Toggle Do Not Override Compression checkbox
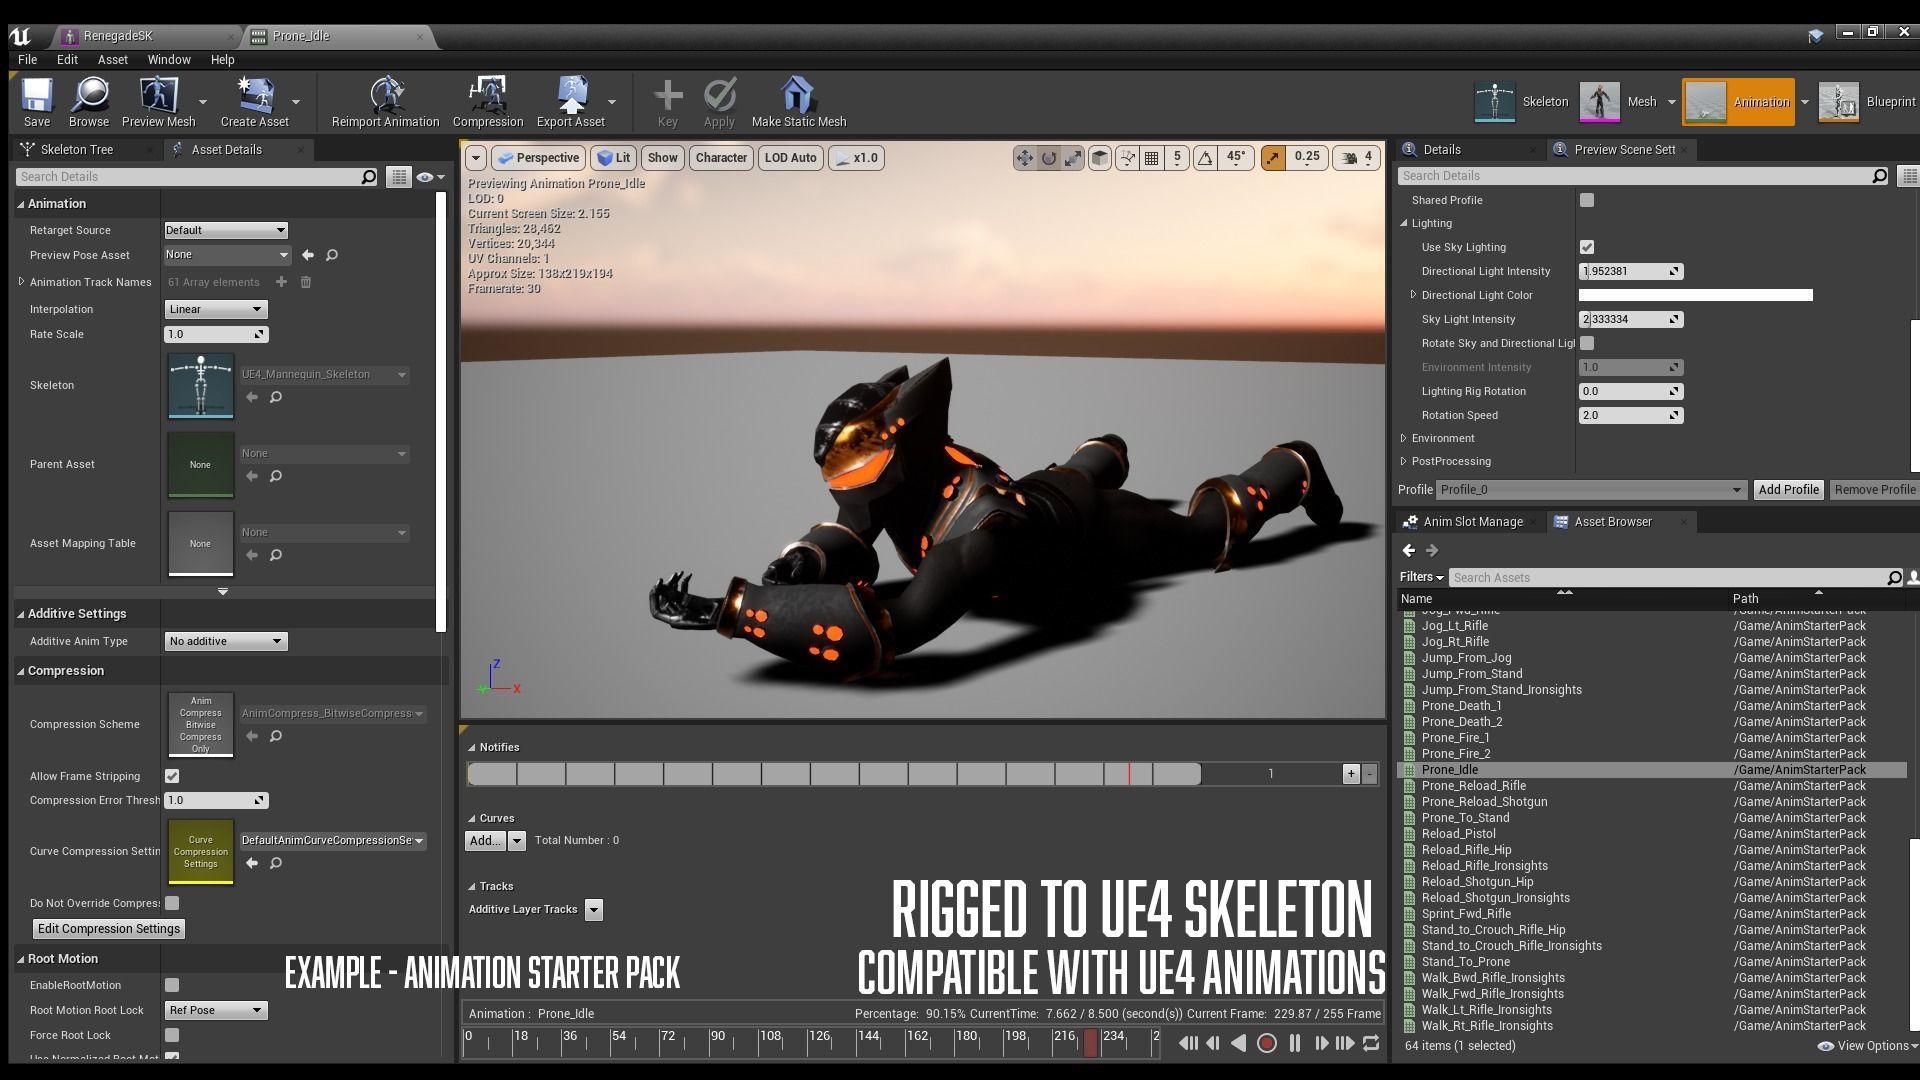The image size is (1920, 1080). pos(172,903)
